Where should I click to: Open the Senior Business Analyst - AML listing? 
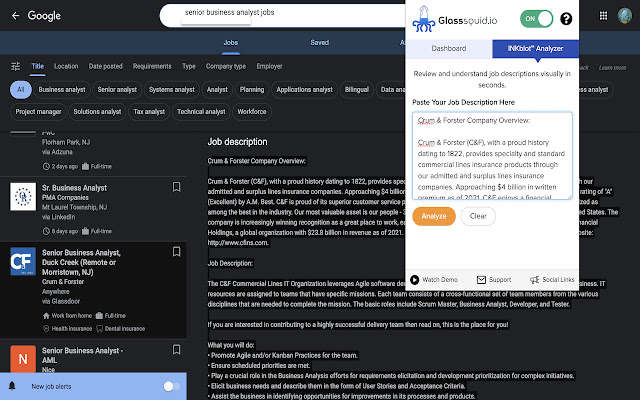pyautogui.click(x=82, y=355)
